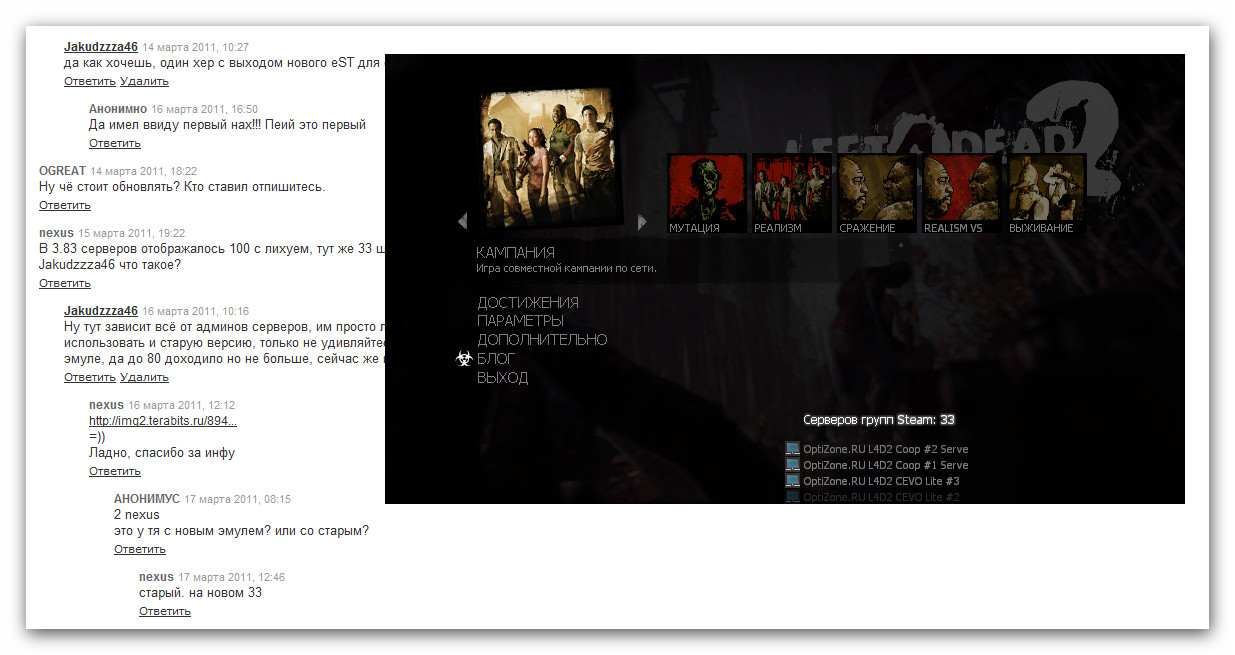Click the left arrow beside the campaign picture
This screenshot has width=1235, height=655.
[x=462, y=221]
